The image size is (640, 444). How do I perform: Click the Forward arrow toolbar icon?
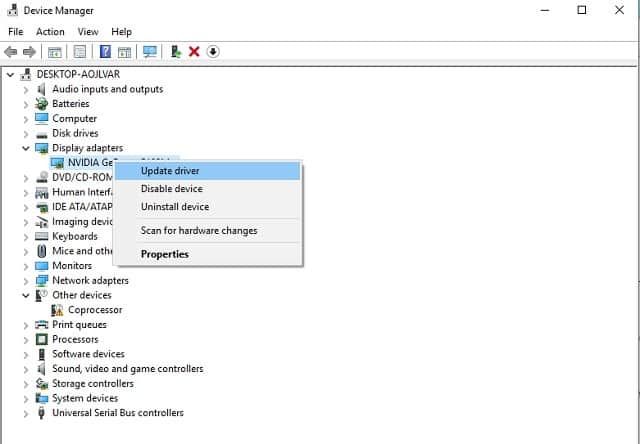click(x=29, y=52)
